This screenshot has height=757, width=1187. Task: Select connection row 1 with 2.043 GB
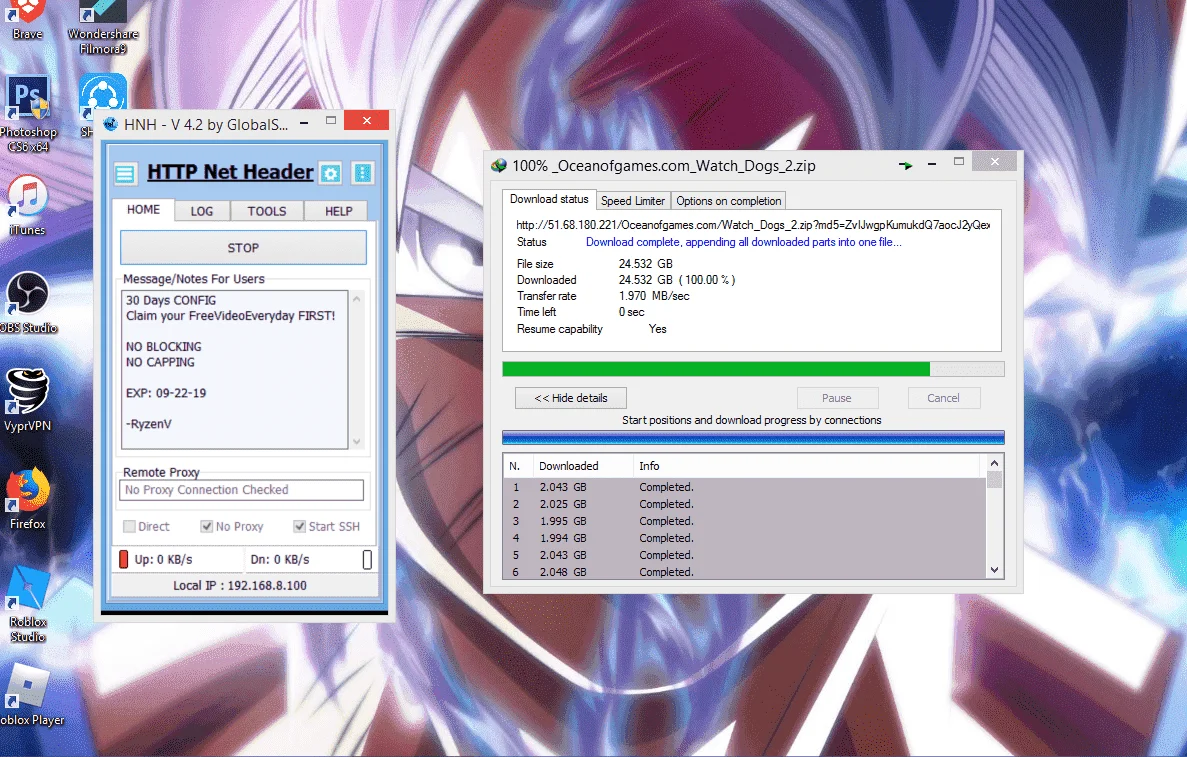pos(745,487)
